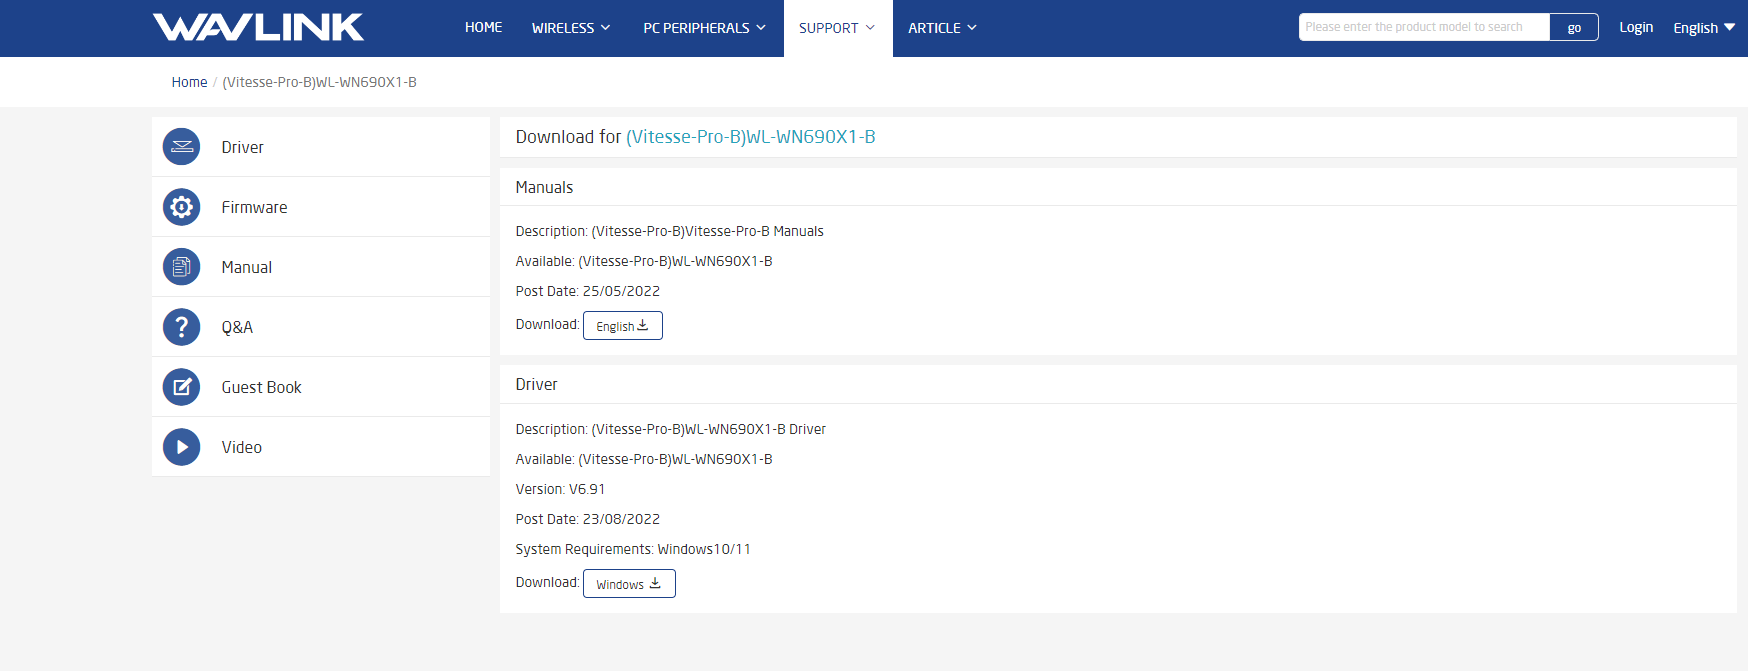Click the Login link
Image resolution: width=1748 pixels, height=671 pixels.
1635,28
